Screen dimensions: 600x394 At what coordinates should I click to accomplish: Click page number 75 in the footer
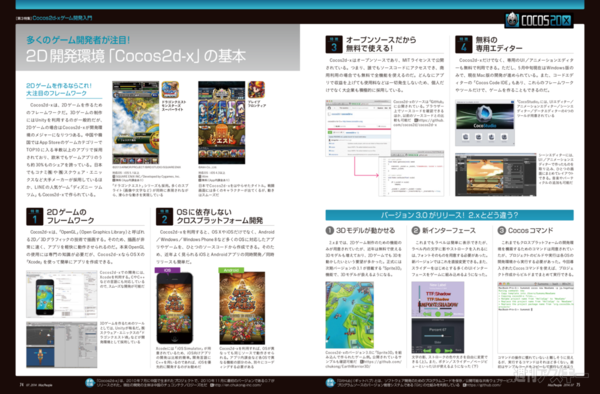click(x=578, y=385)
